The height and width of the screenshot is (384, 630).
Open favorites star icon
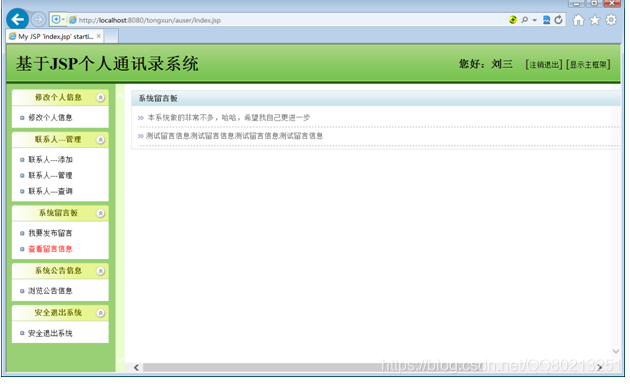click(x=595, y=20)
